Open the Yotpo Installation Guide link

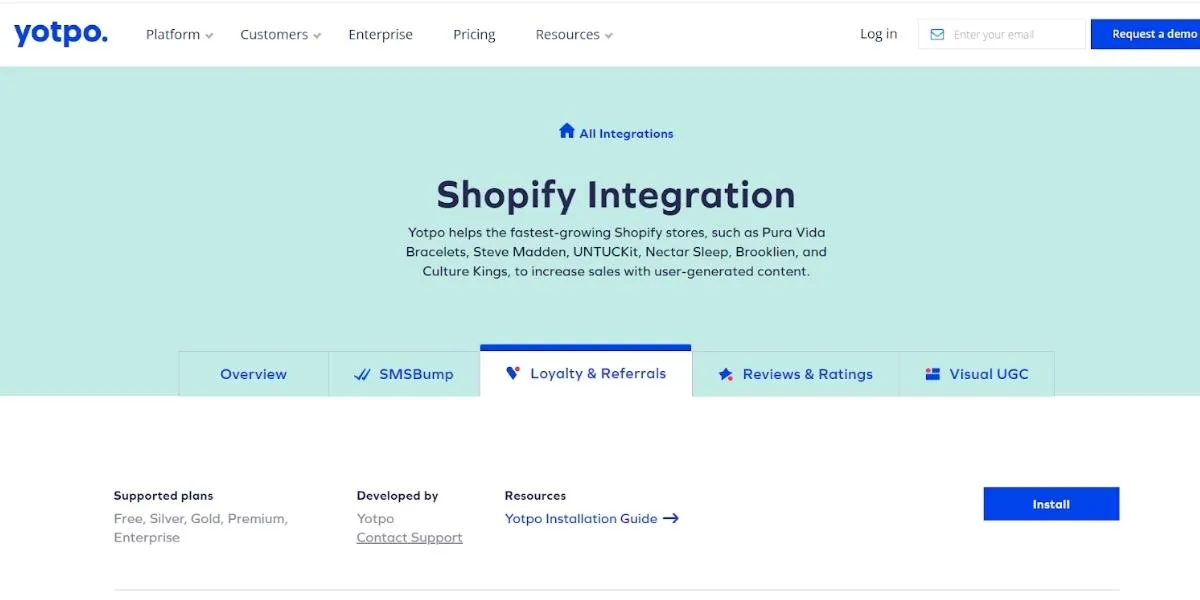(x=592, y=518)
